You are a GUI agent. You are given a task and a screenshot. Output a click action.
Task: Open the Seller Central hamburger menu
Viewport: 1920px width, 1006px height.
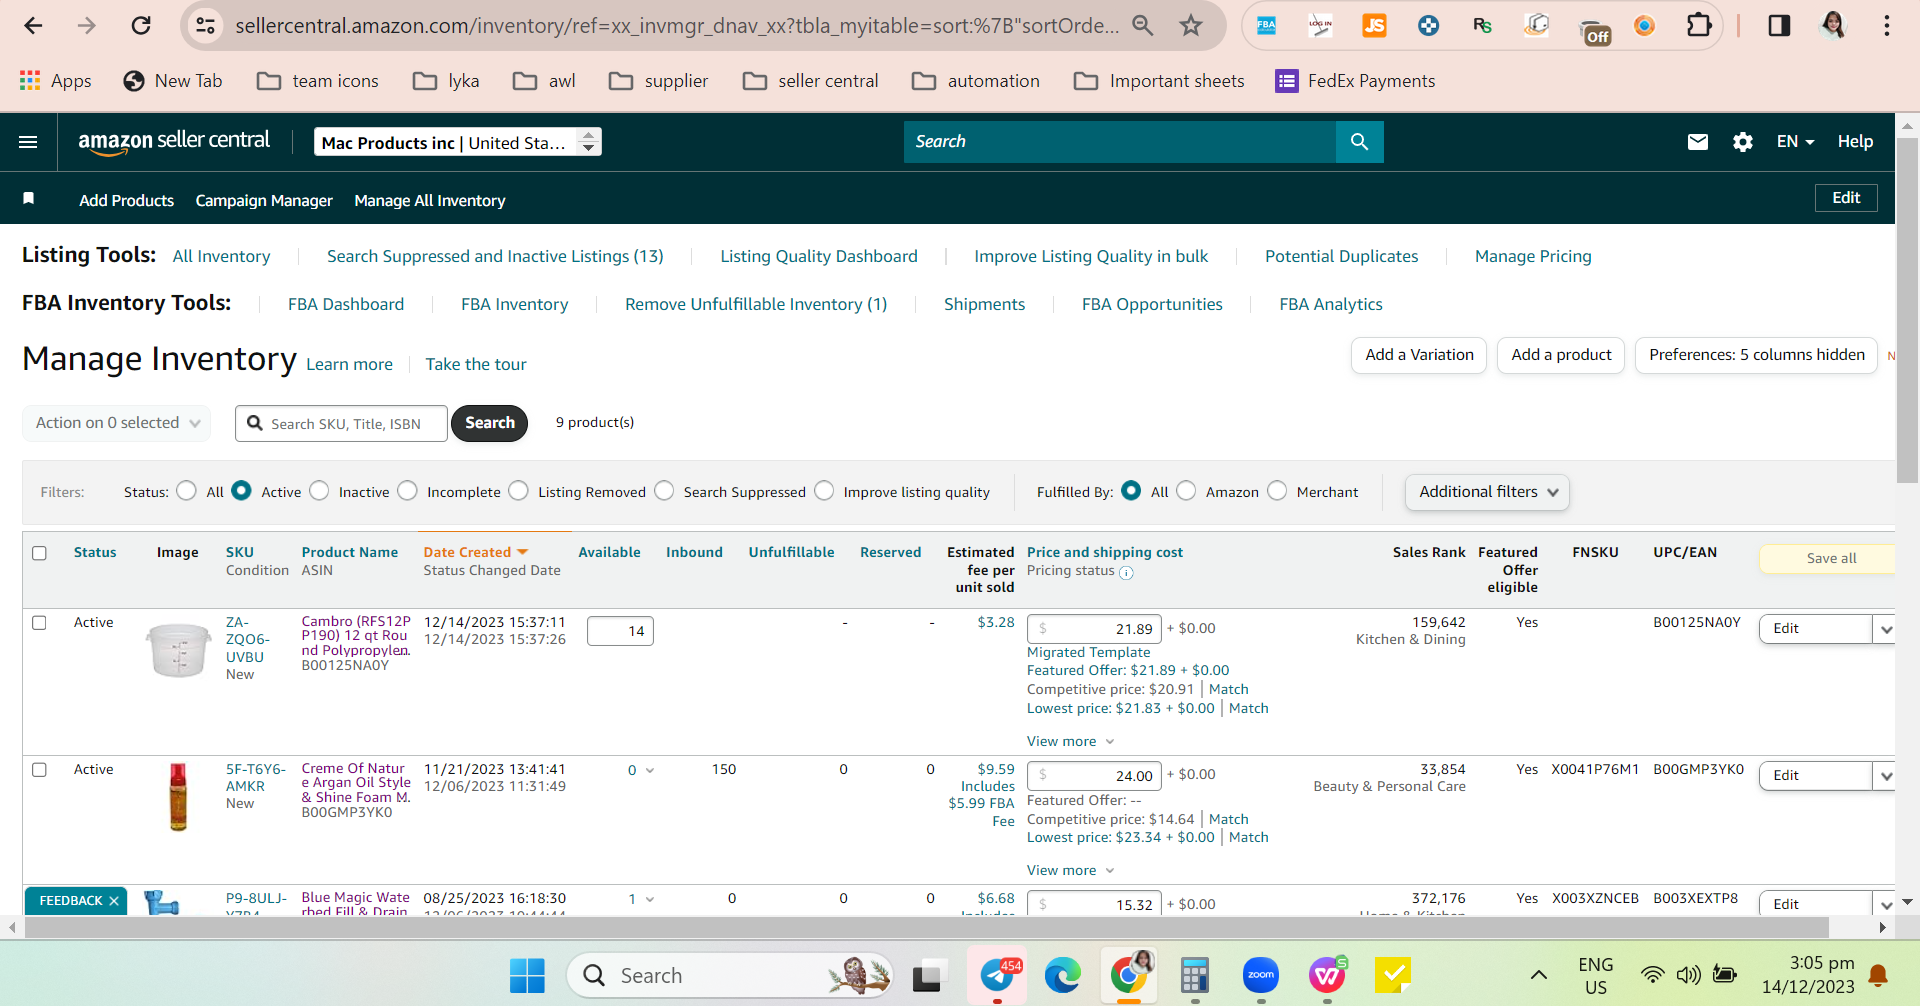point(28,142)
